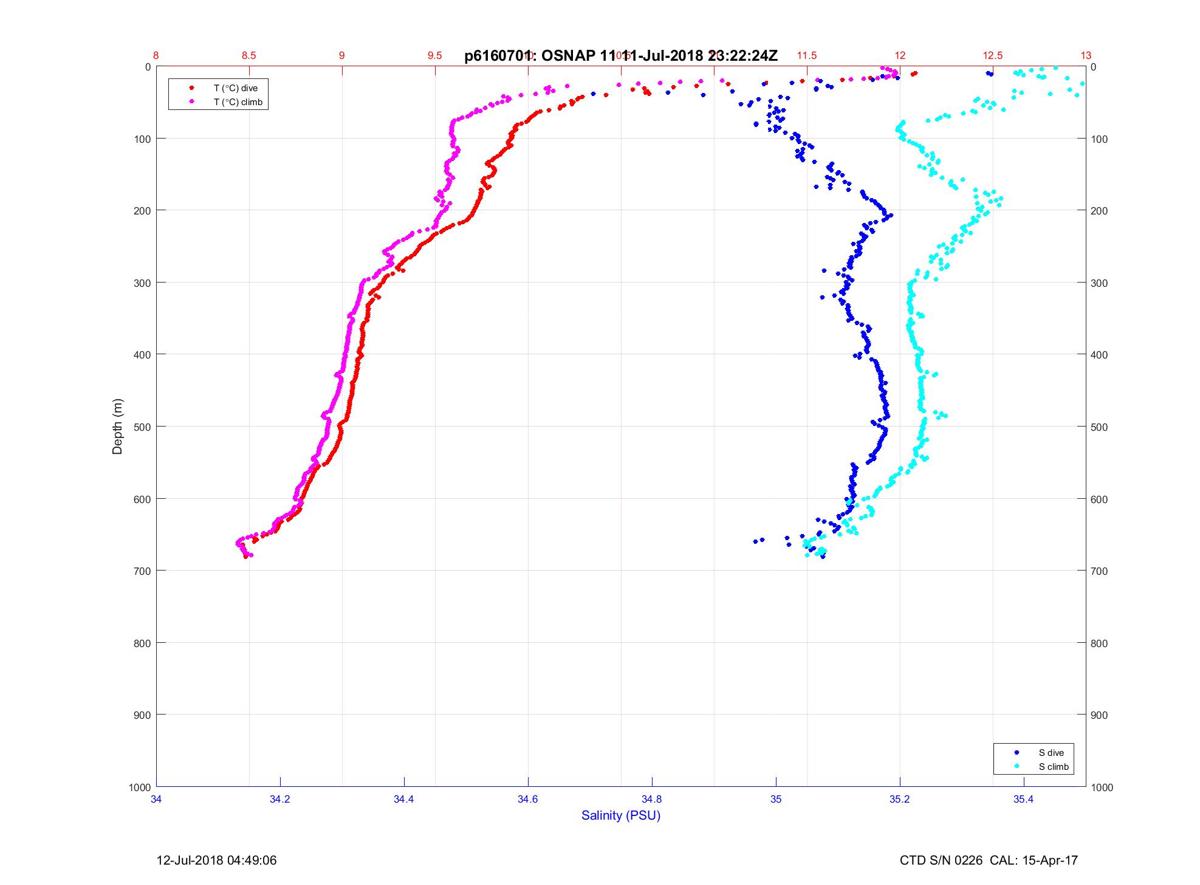This screenshot has width=1200, height=885.
Task: Click the 34.4 salinity tick label
Action: [x=404, y=799]
